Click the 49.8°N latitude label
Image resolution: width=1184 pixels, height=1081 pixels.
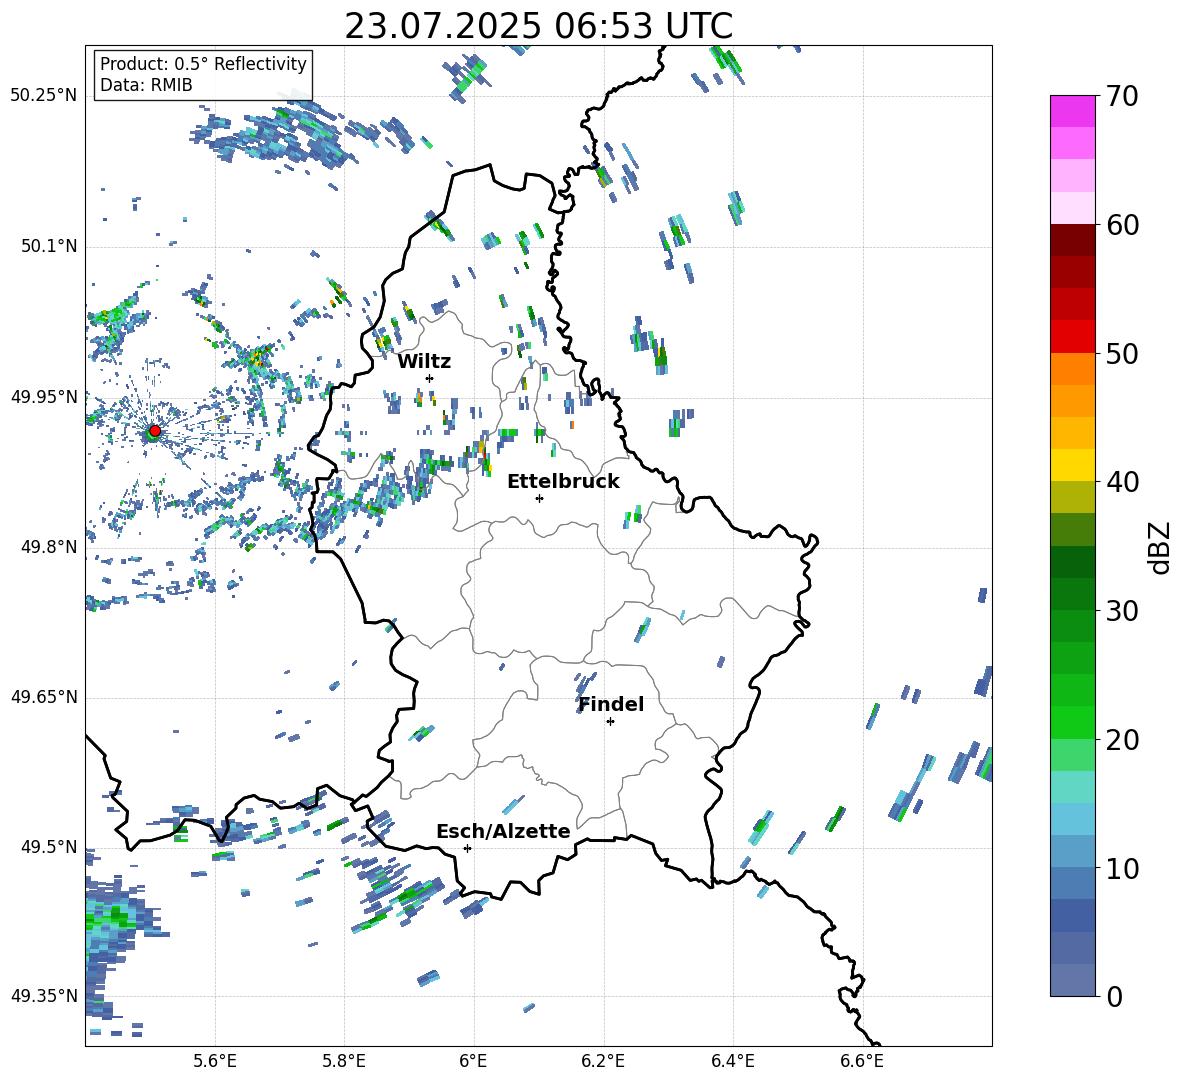click(x=48, y=547)
